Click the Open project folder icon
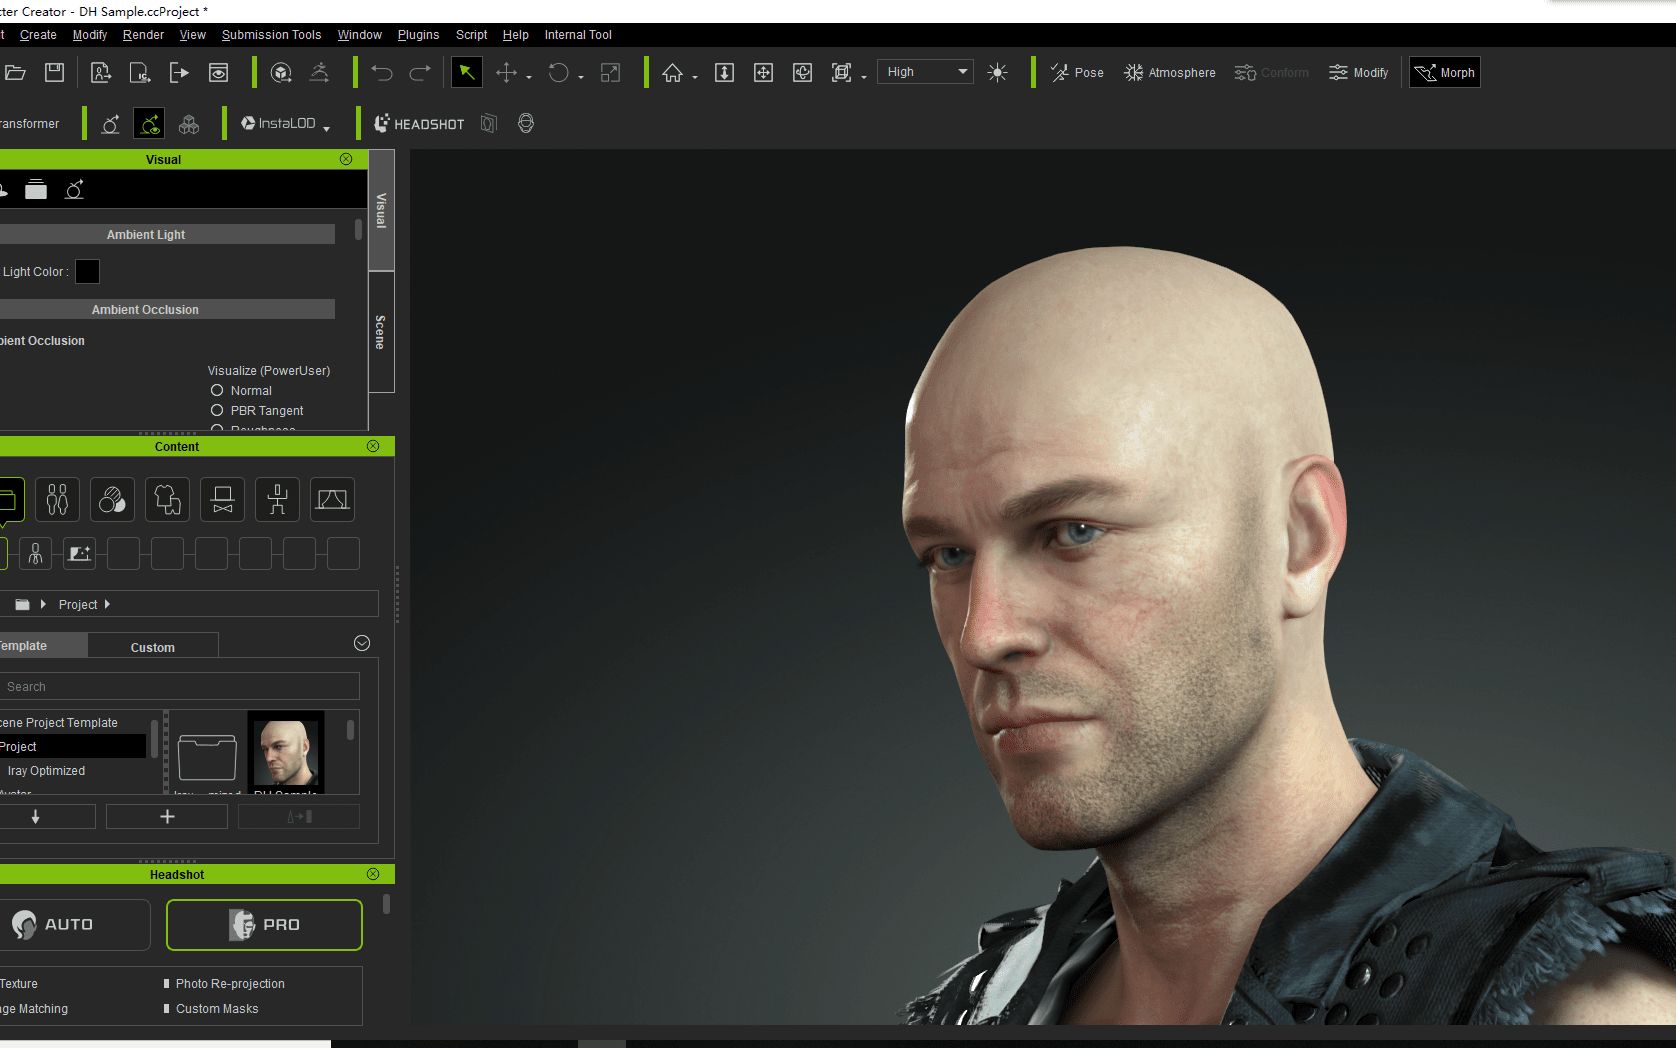The height and width of the screenshot is (1048, 1676). pyautogui.click(x=14, y=72)
